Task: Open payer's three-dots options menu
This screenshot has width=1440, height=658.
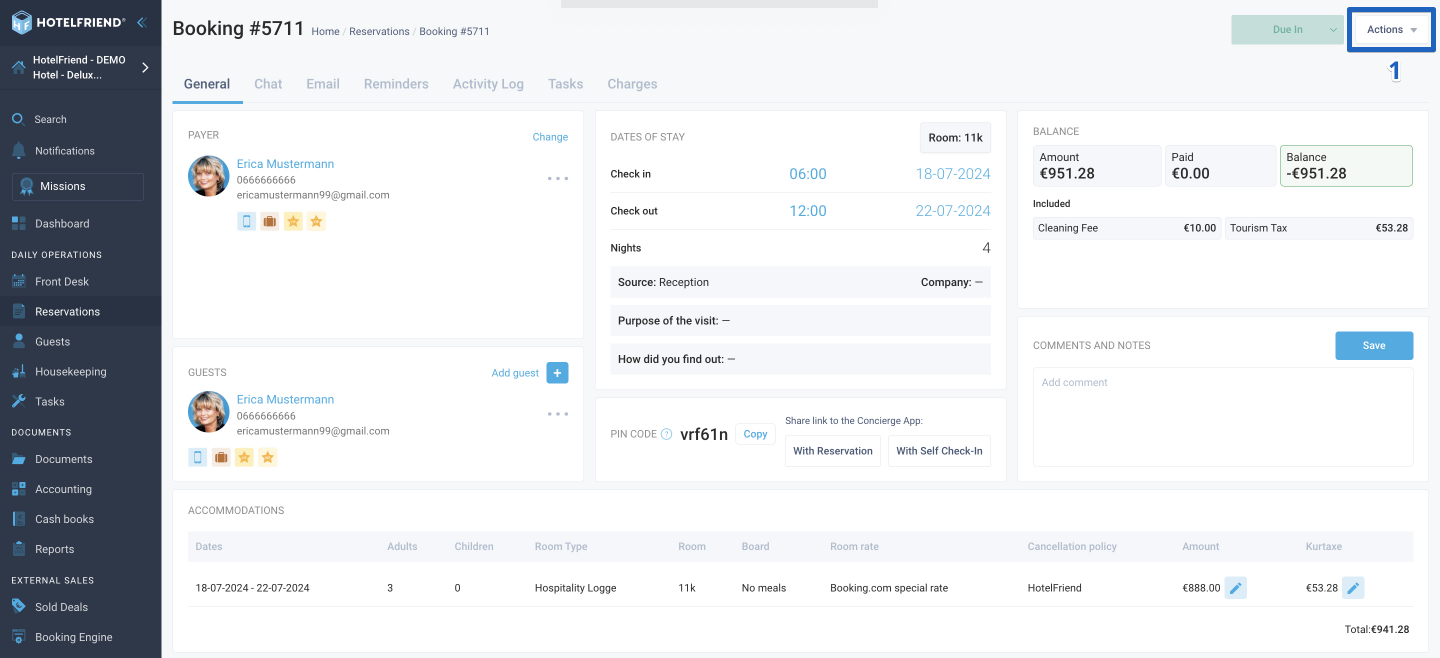Action: click(558, 178)
